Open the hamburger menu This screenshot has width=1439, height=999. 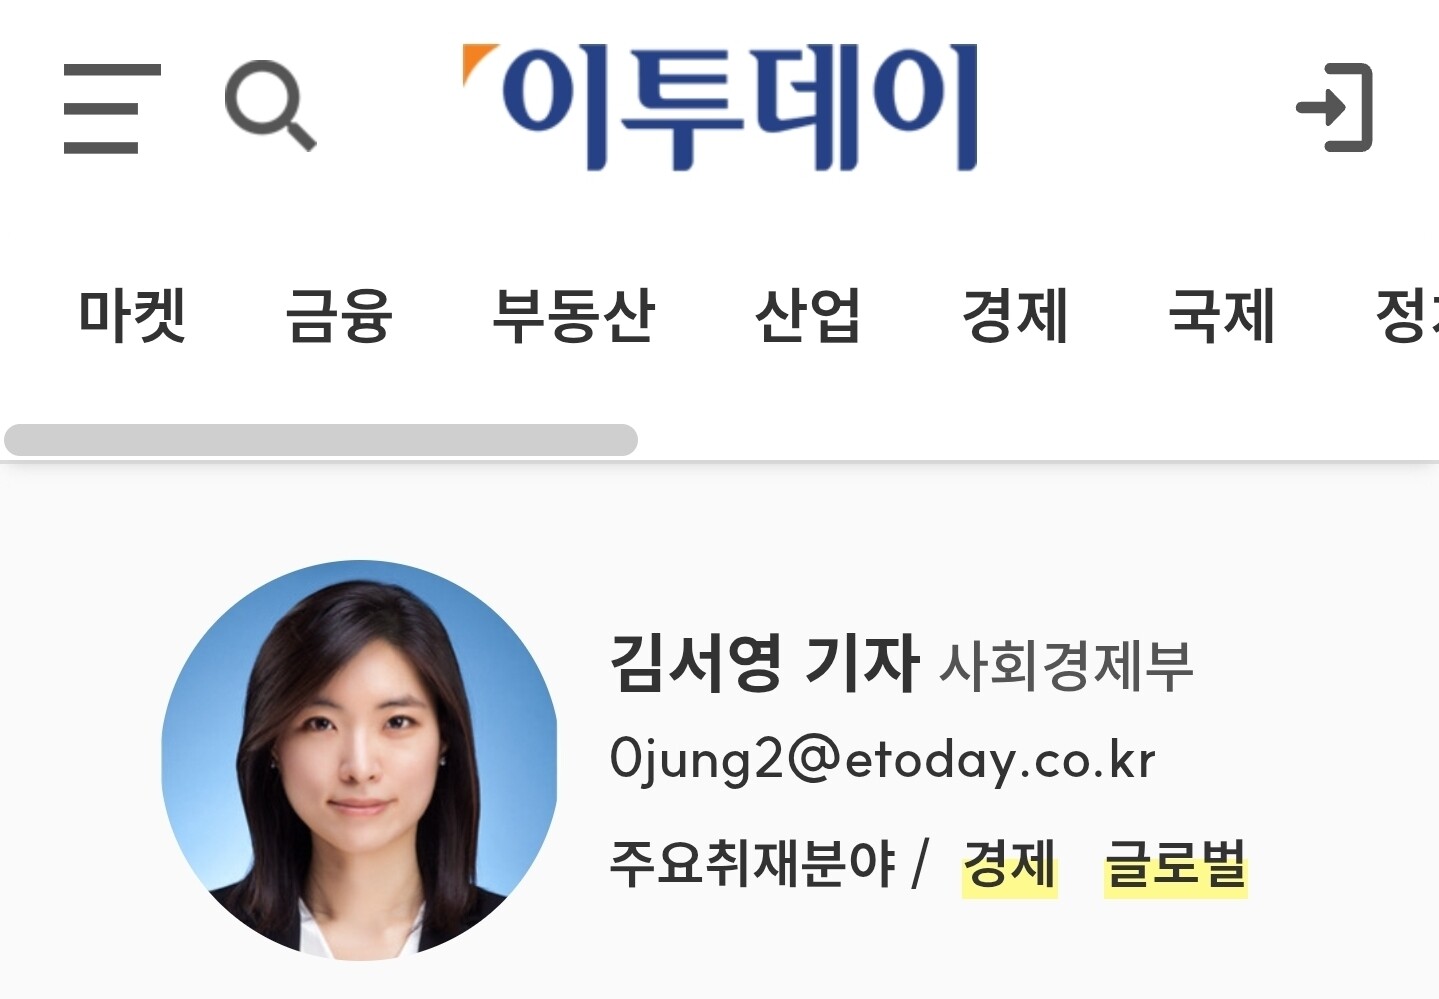[112, 108]
